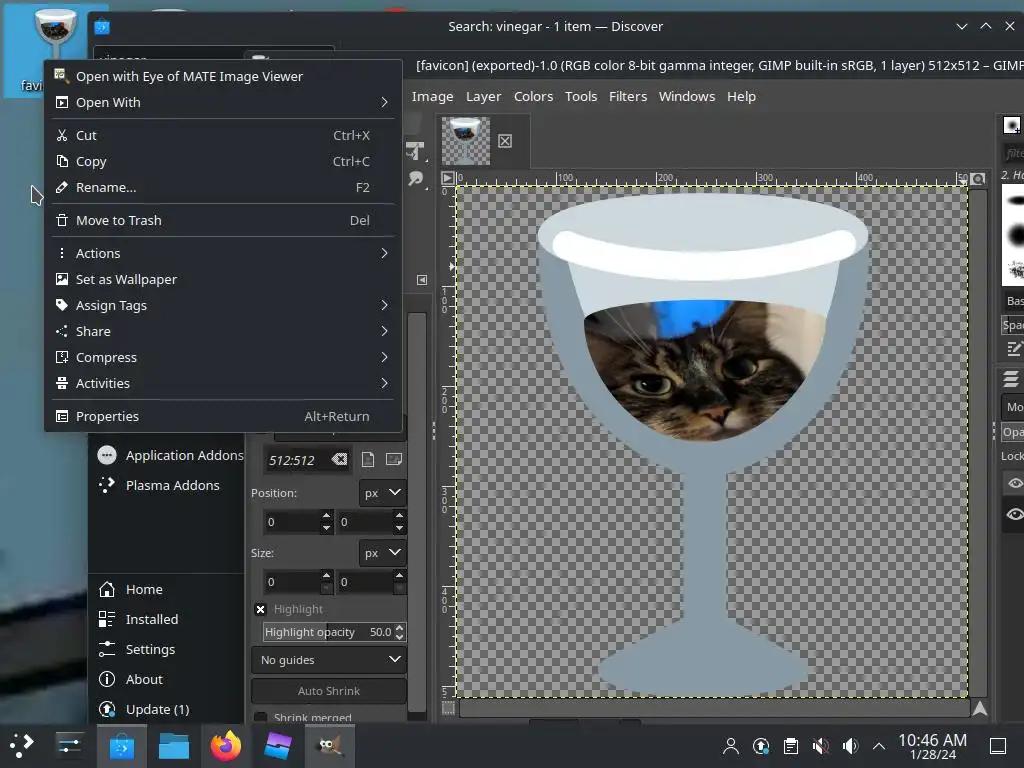The image size is (1024, 768).
Task: Choose Set as Wallpaper
Action: pos(223,280)
